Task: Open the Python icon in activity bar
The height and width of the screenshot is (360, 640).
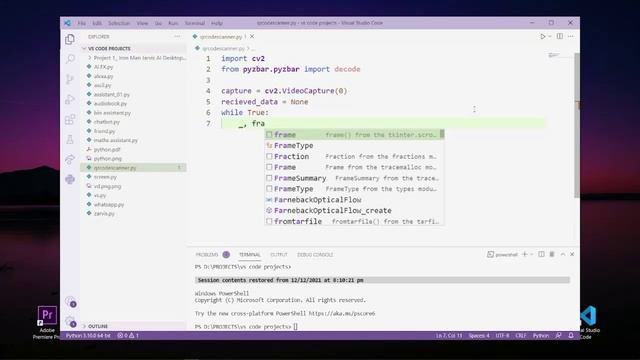Action: pyautogui.click(x=70, y=179)
